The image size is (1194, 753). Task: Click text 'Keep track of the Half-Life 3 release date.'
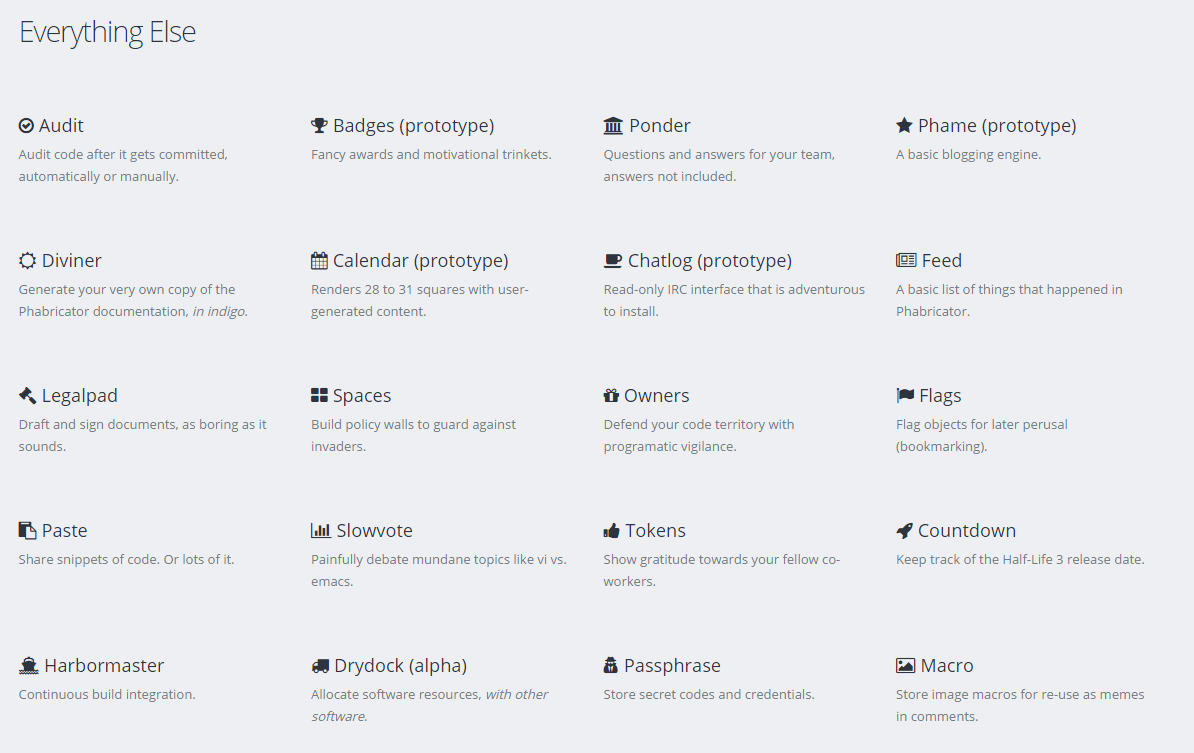[x=1020, y=559]
